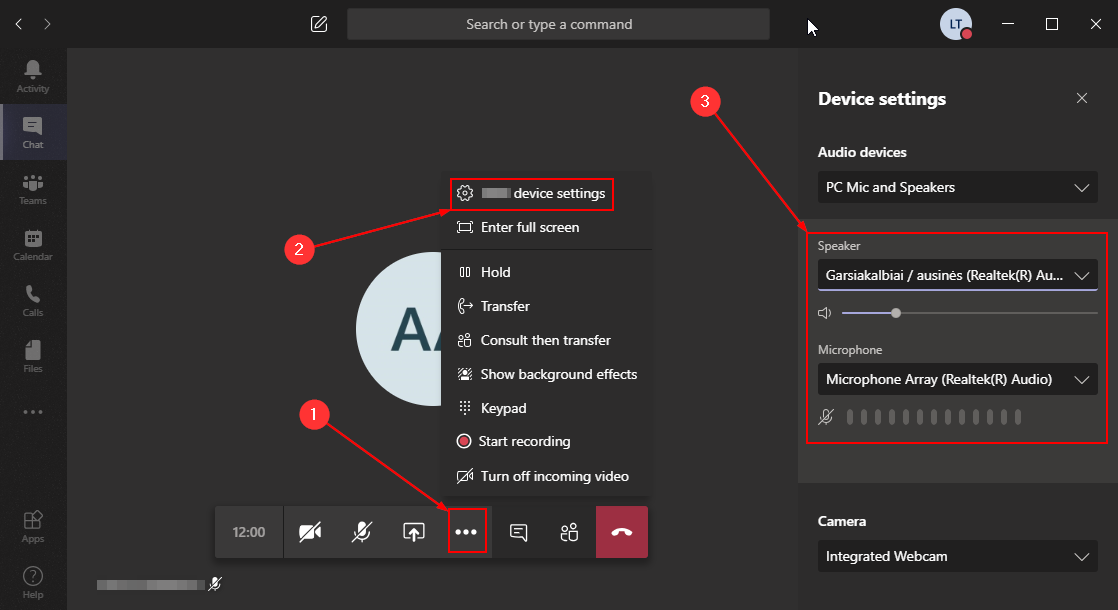Toggle the camera on or off
Screen dimensions: 1118x610
click(x=310, y=532)
